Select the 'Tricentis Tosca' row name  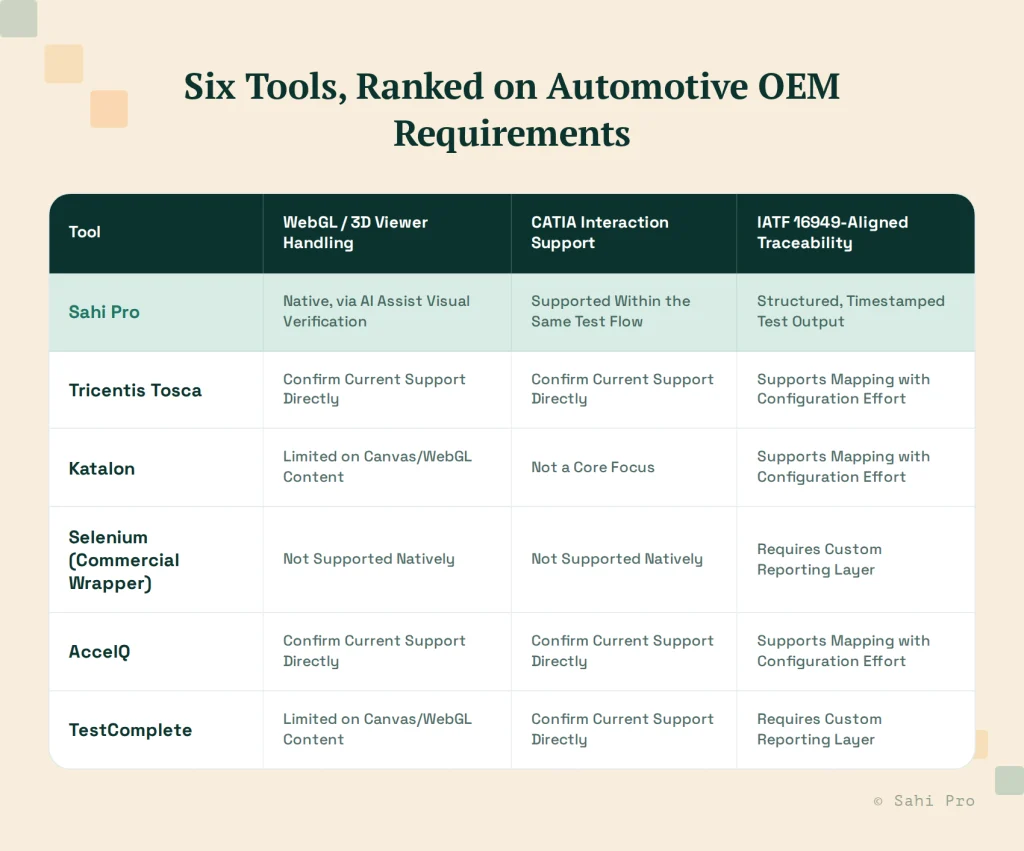click(x=135, y=390)
